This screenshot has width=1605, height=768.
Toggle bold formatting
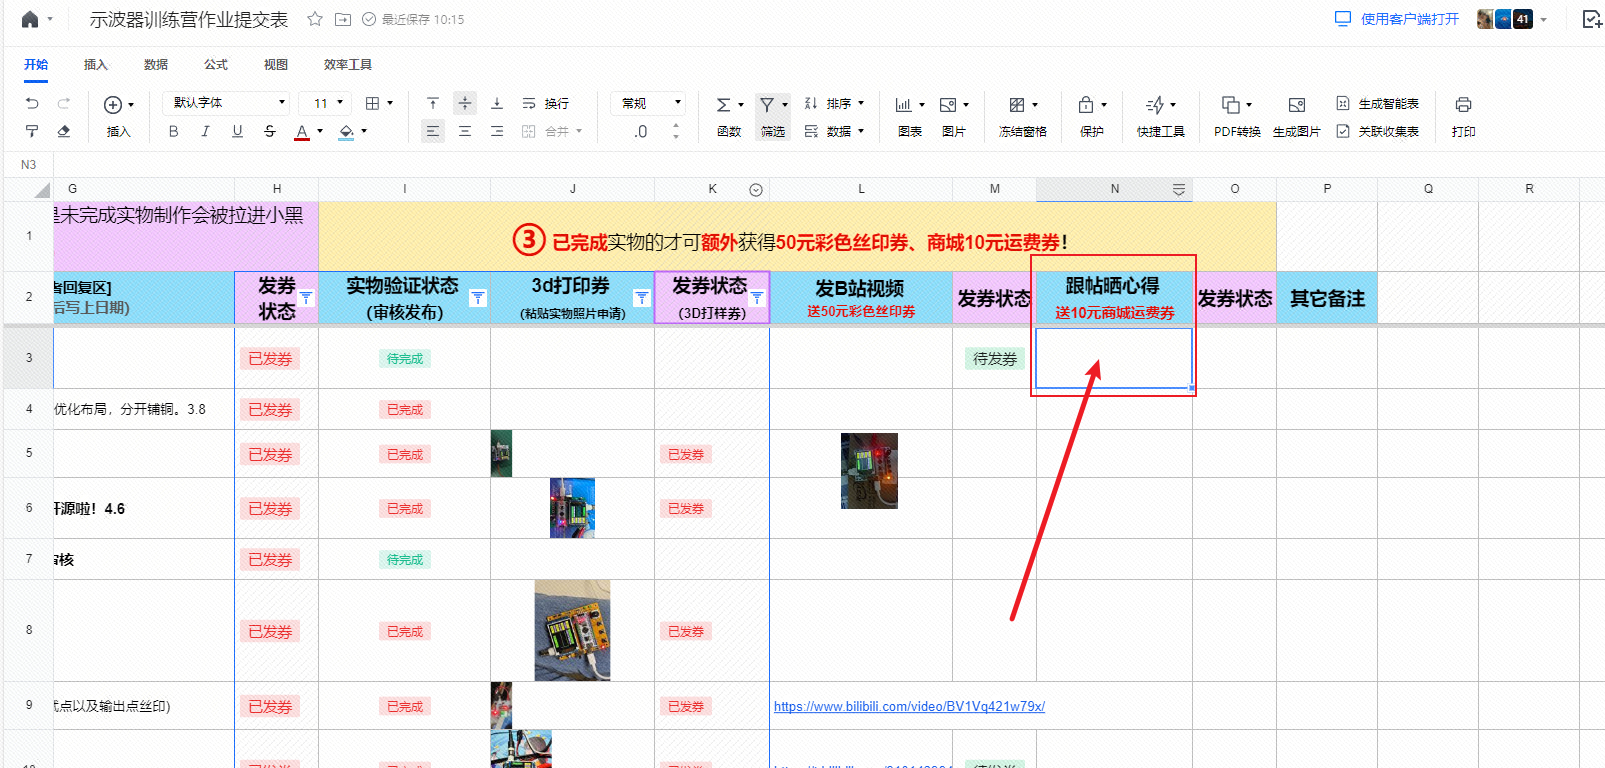click(x=173, y=131)
